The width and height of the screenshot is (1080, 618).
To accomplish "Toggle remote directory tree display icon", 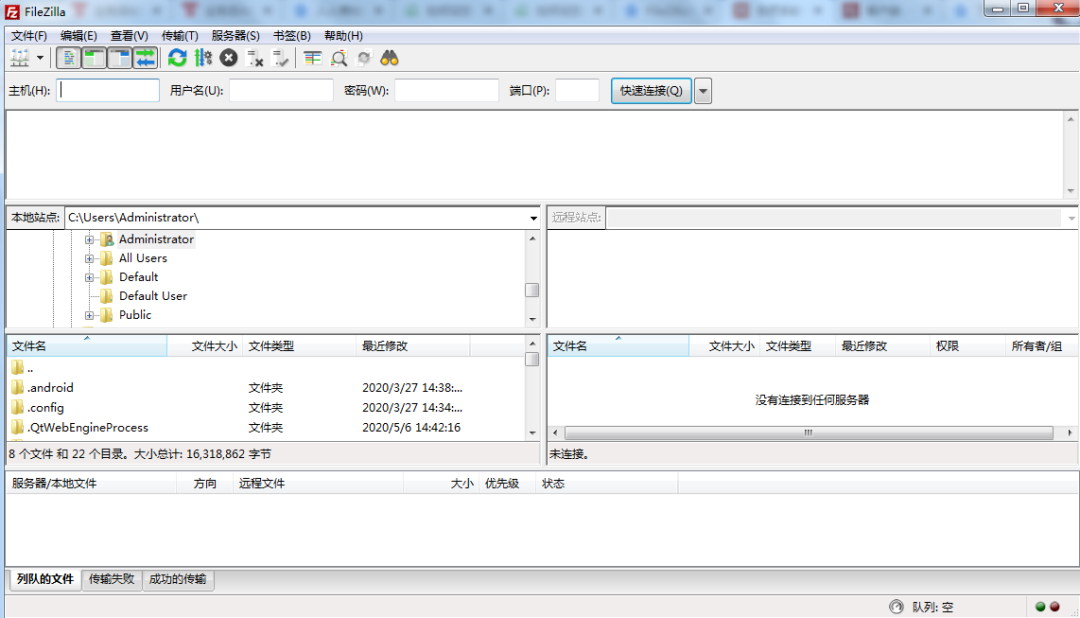I will pos(120,58).
